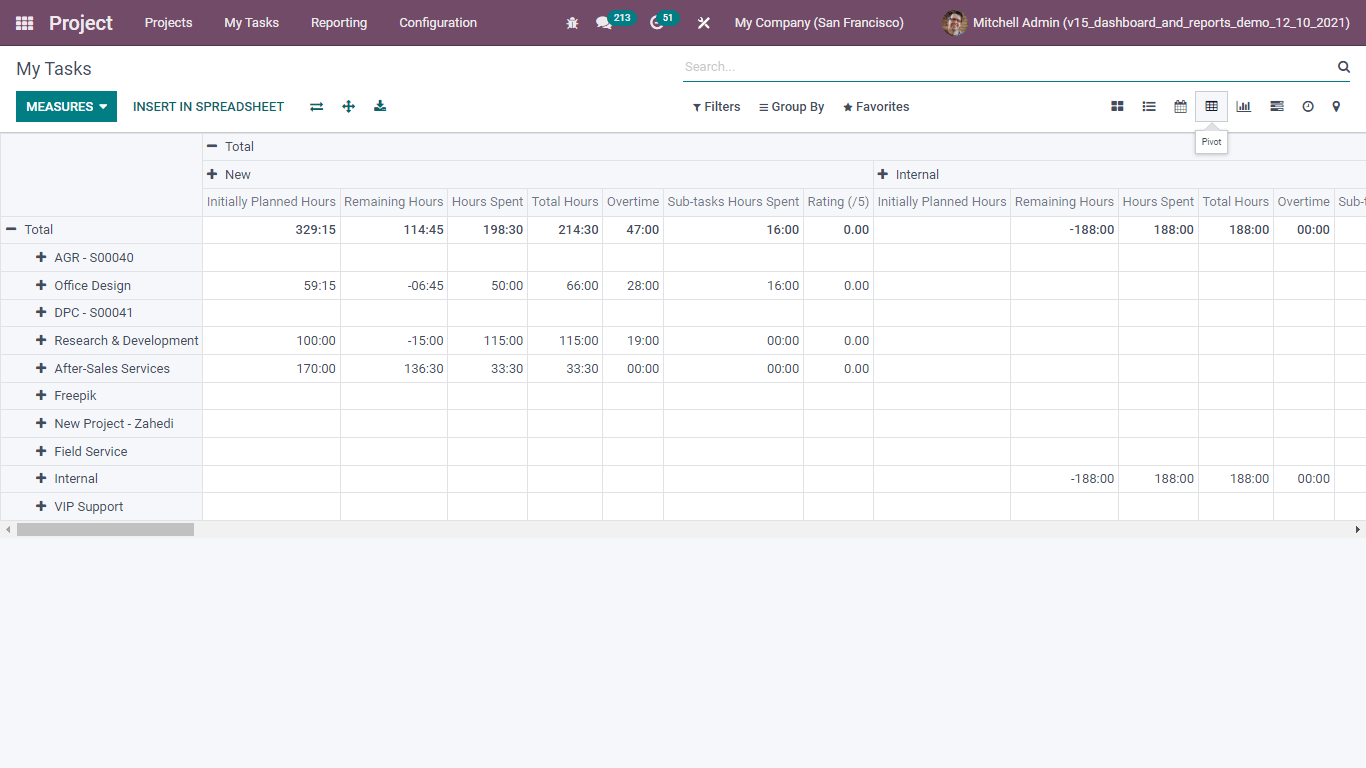Sort by Remaining Hours under New
Screen dimensions: 1366x768
[x=394, y=202]
